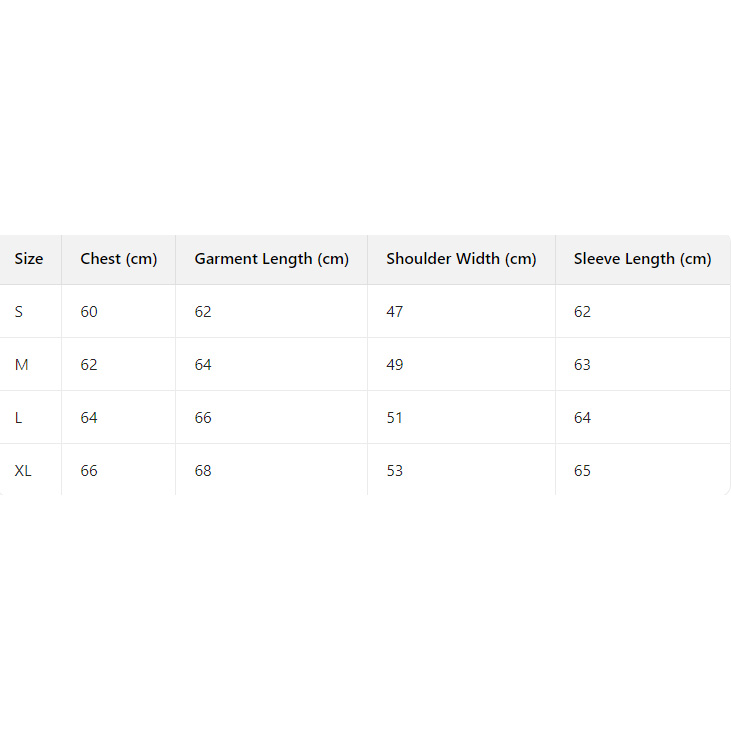This screenshot has width=731, height=731.
Task: Click the L size row label
Action: tap(18, 418)
